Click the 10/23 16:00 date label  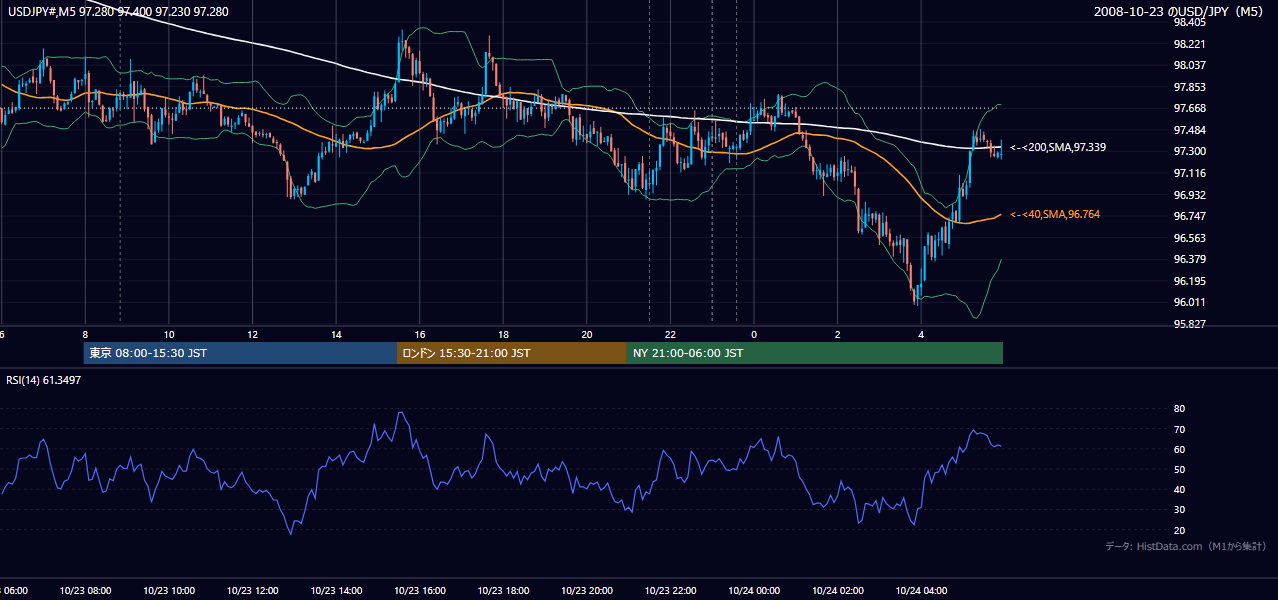pos(420,590)
